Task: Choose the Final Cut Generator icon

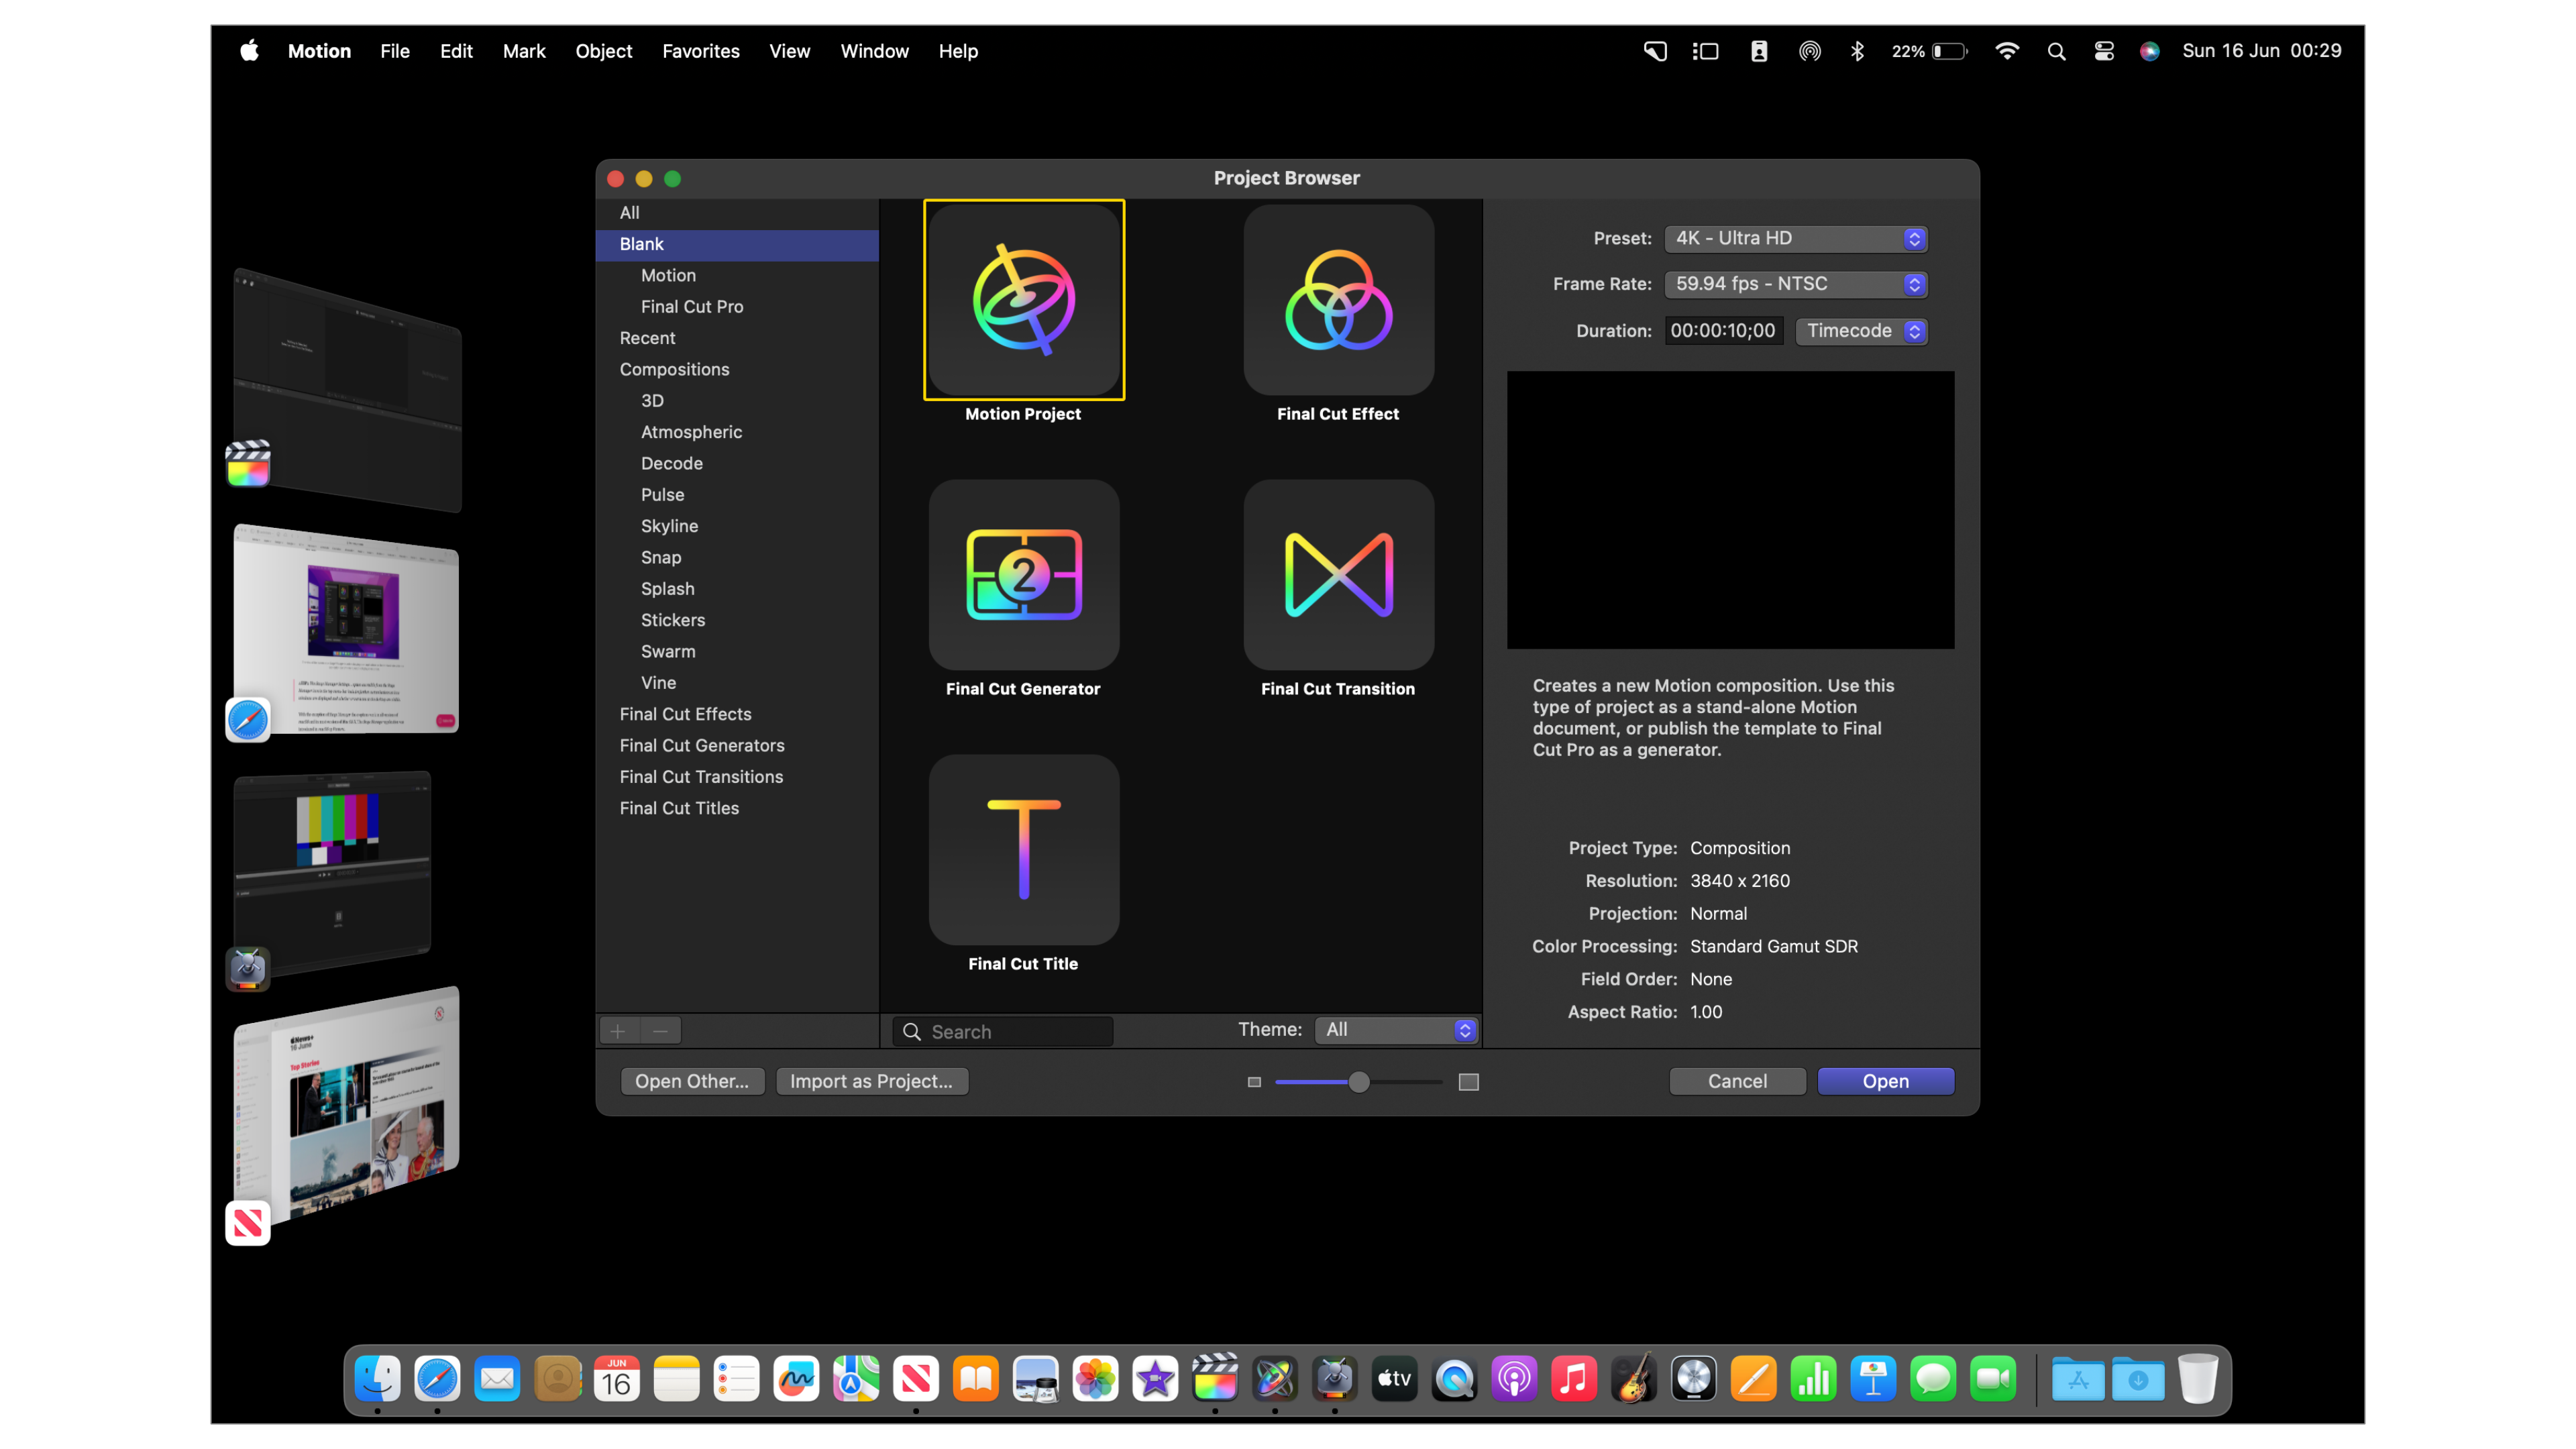Action: [1023, 575]
